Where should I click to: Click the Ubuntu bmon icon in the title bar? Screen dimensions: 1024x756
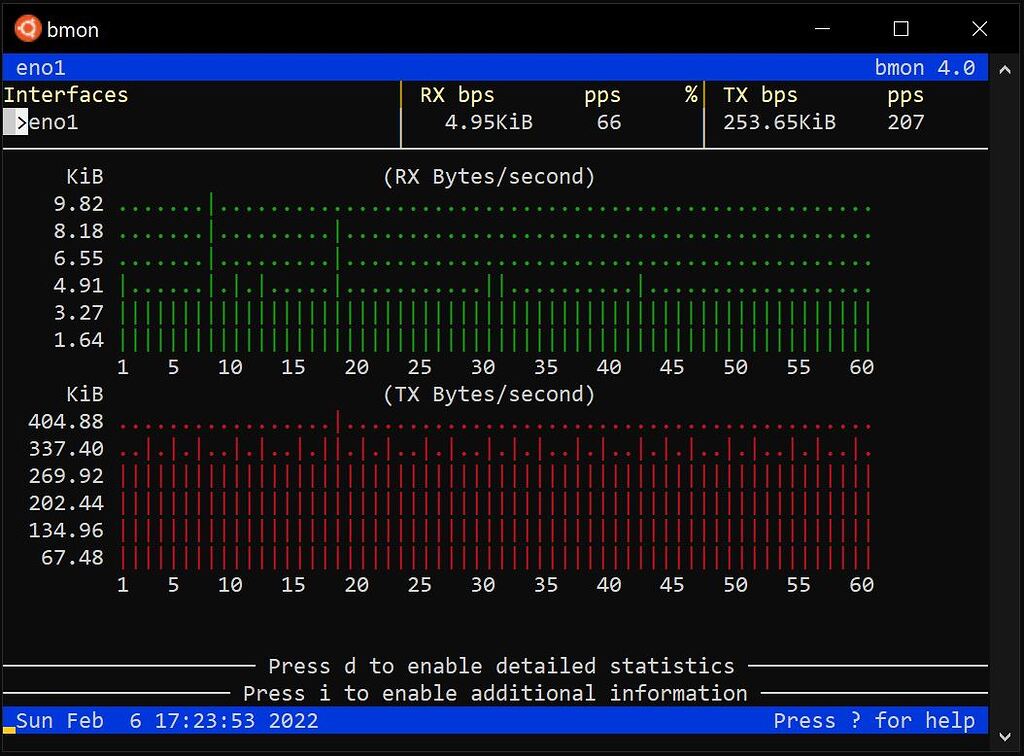click(x=27, y=29)
